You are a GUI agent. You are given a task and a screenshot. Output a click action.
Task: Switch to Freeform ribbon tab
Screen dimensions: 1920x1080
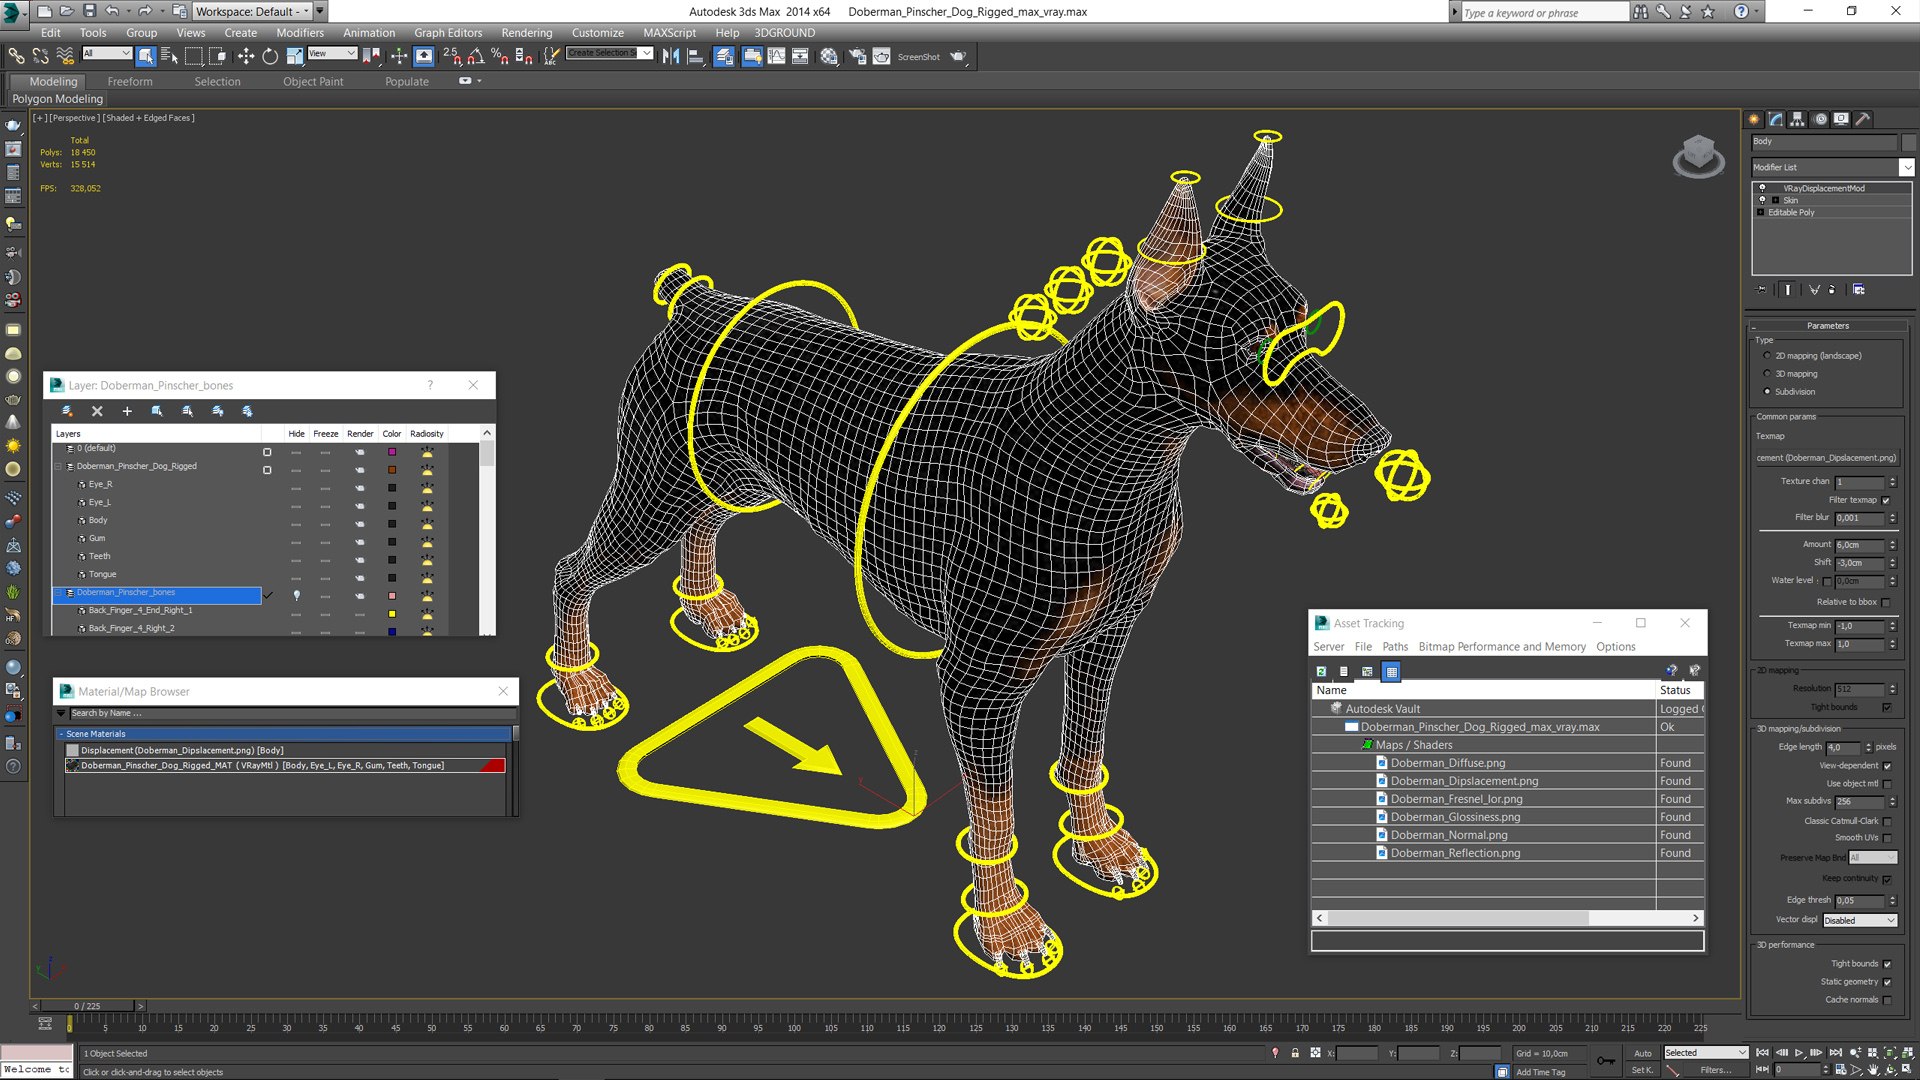pyautogui.click(x=130, y=81)
